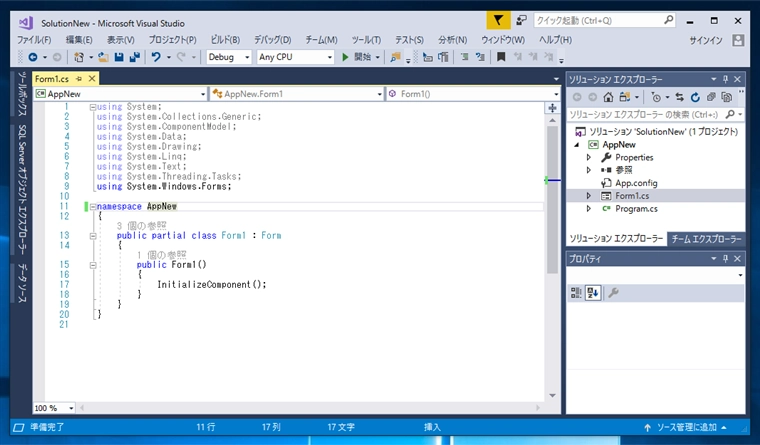Screen dimensions: 760x445
Task: Toggle alphabetical sorting in the Properties panel
Action: point(593,293)
